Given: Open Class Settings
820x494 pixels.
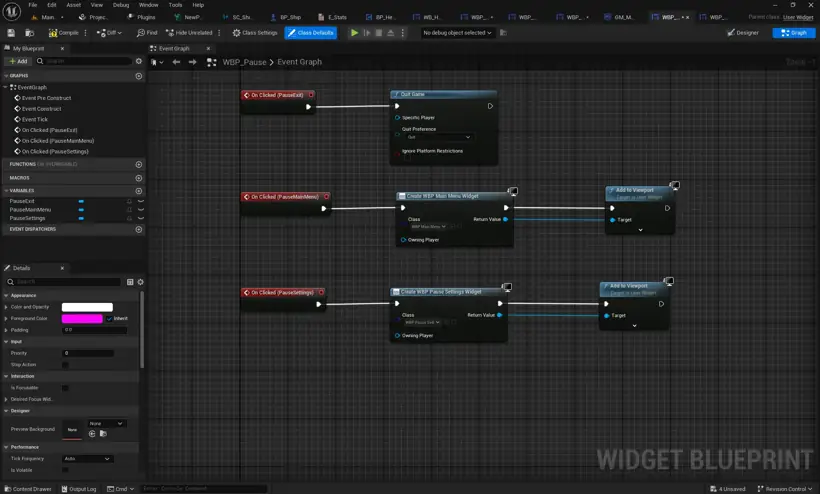Looking at the screenshot, I should click(255, 33).
